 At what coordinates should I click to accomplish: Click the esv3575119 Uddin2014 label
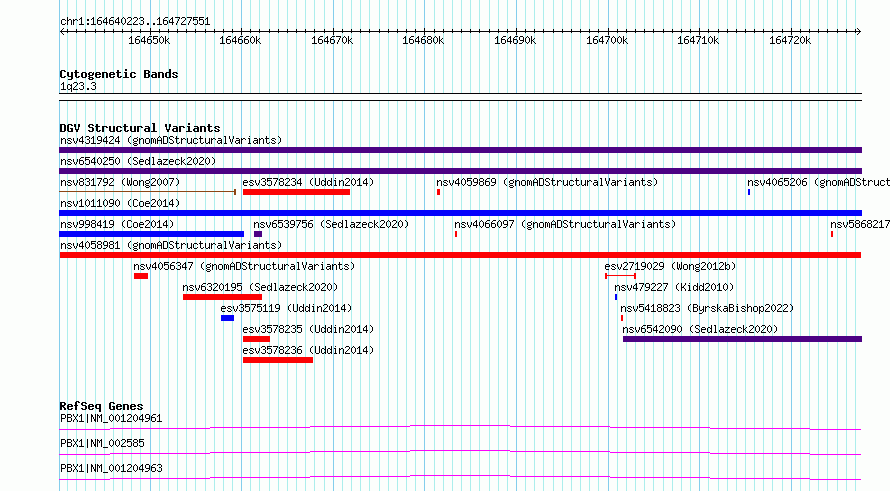[286, 308]
